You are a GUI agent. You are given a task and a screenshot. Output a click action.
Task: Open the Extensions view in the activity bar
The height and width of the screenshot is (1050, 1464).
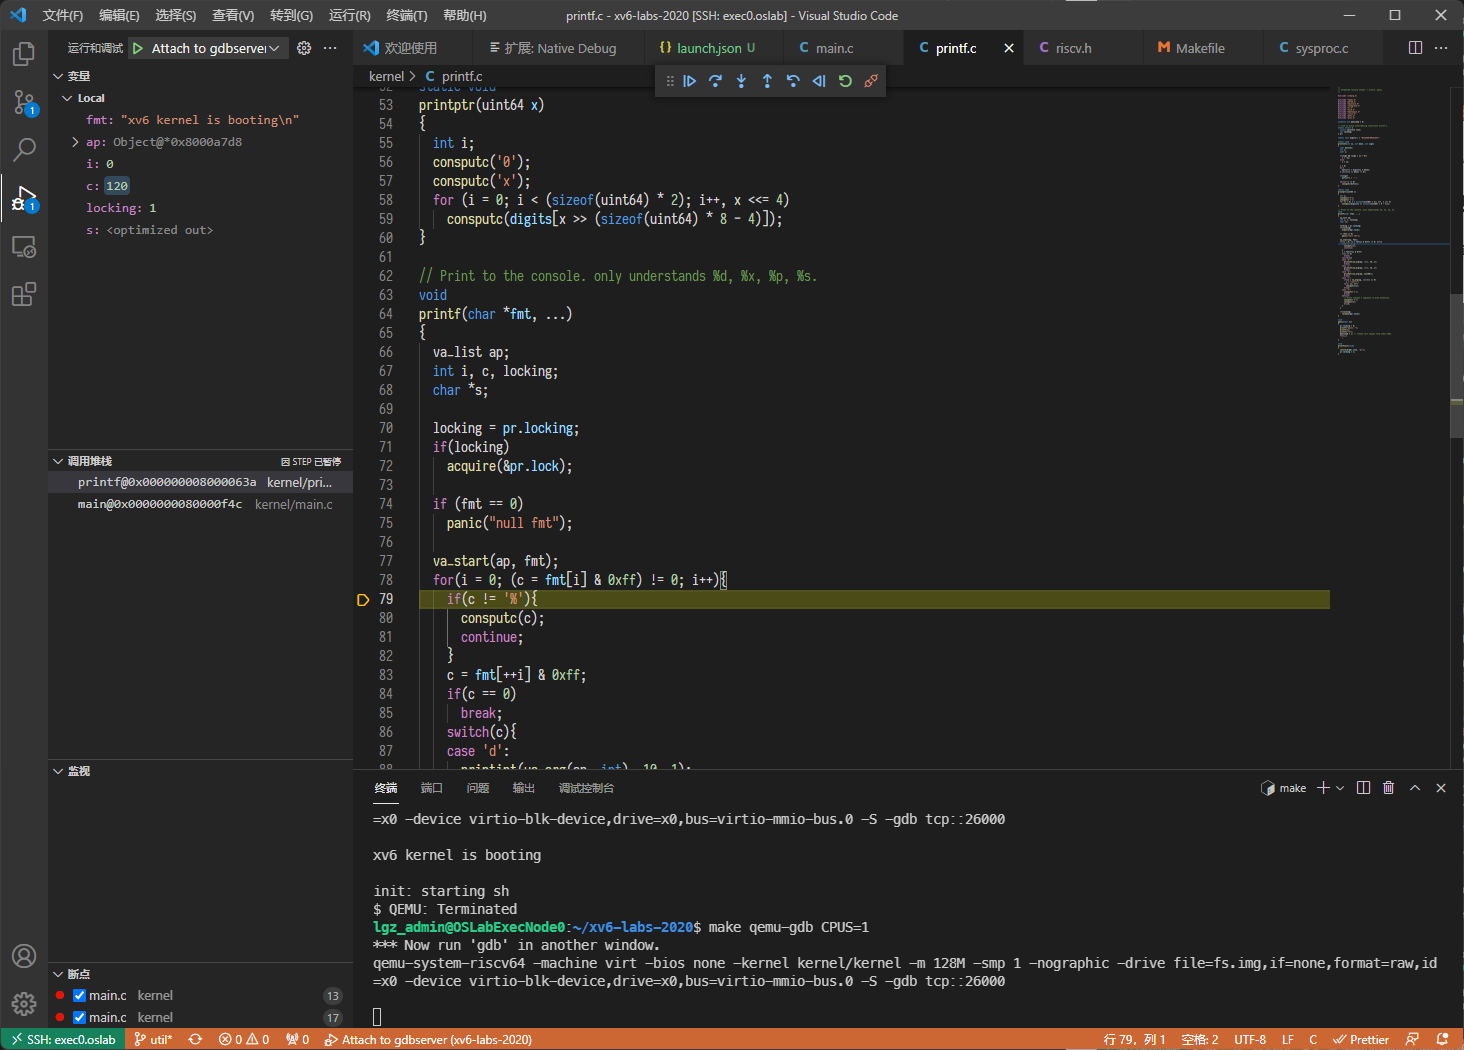point(23,295)
